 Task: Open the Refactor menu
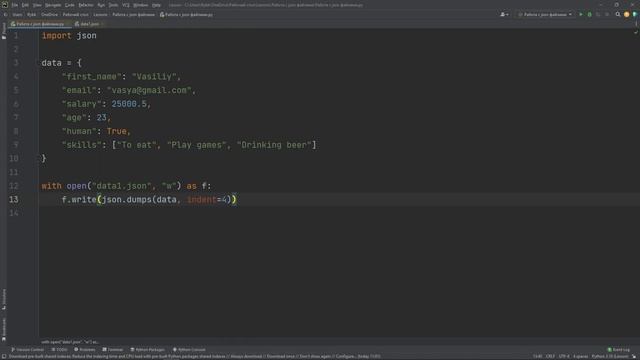click(x=86, y=5)
